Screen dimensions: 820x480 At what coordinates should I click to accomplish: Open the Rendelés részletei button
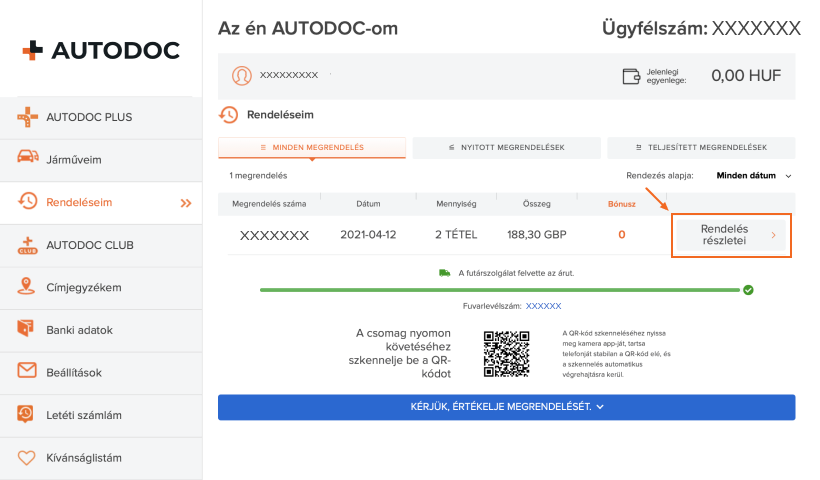731,235
